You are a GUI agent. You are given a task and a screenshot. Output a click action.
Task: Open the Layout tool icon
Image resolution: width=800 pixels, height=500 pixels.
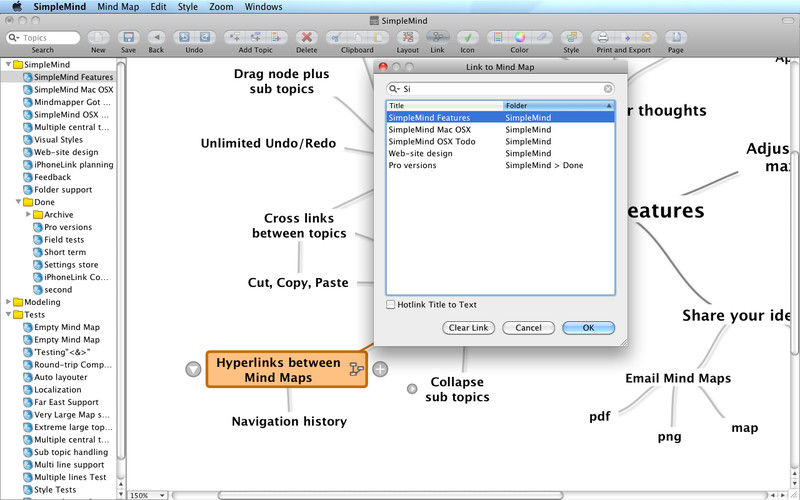(x=408, y=37)
